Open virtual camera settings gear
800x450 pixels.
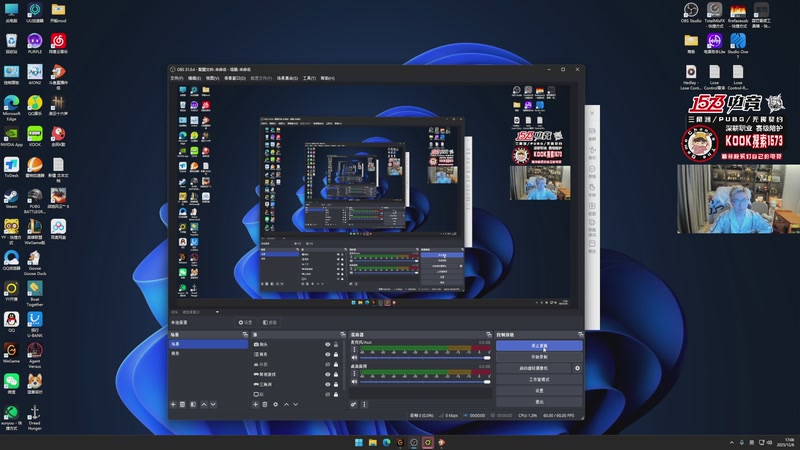click(577, 368)
